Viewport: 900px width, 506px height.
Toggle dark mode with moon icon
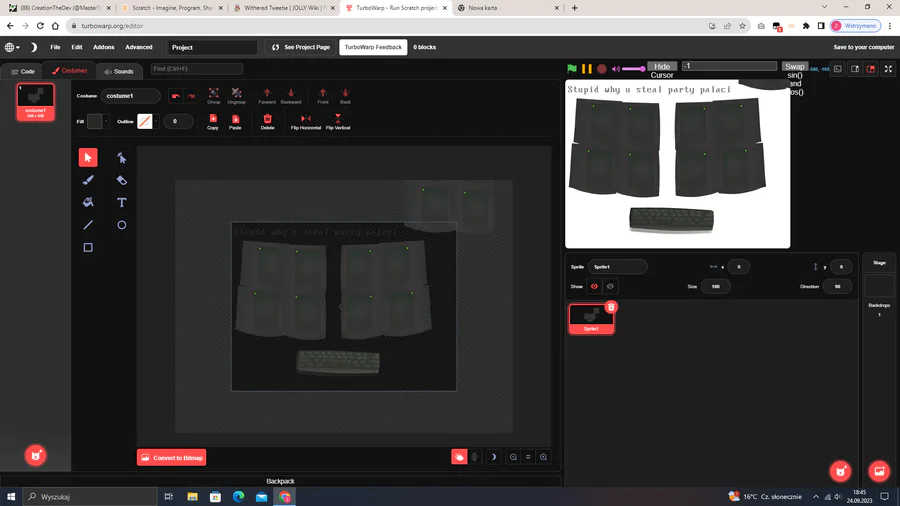[34, 47]
